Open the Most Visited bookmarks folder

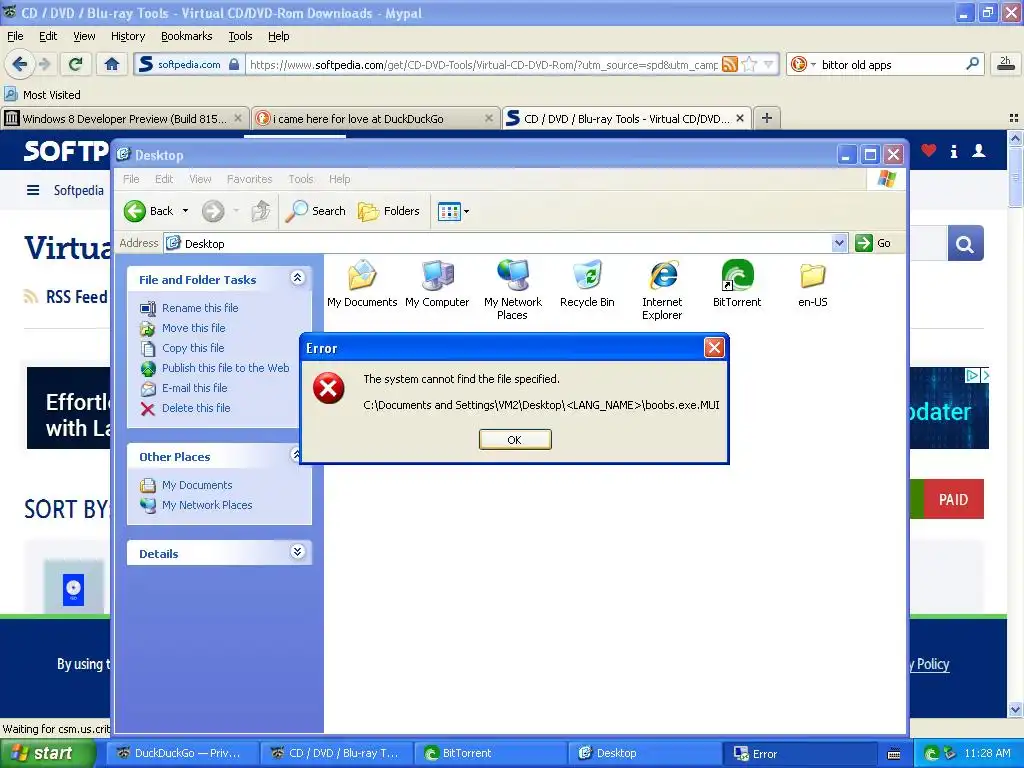coord(42,95)
